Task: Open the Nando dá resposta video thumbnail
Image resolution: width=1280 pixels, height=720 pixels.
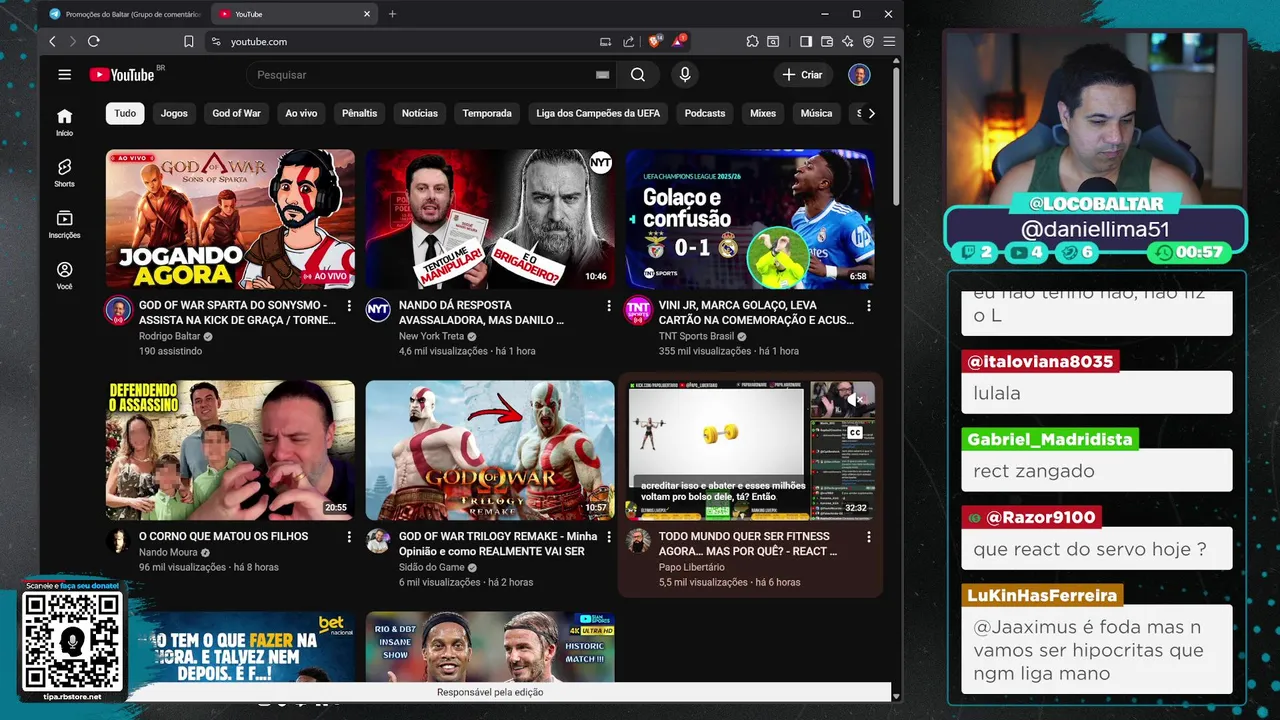Action: [x=490, y=219]
